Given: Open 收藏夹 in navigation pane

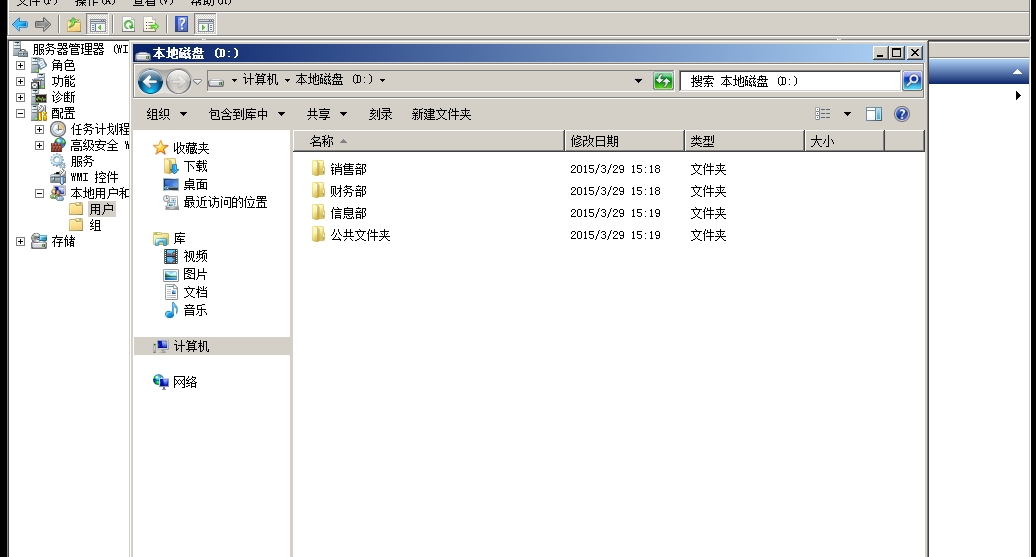Looking at the screenshot, I should point(191,148).
